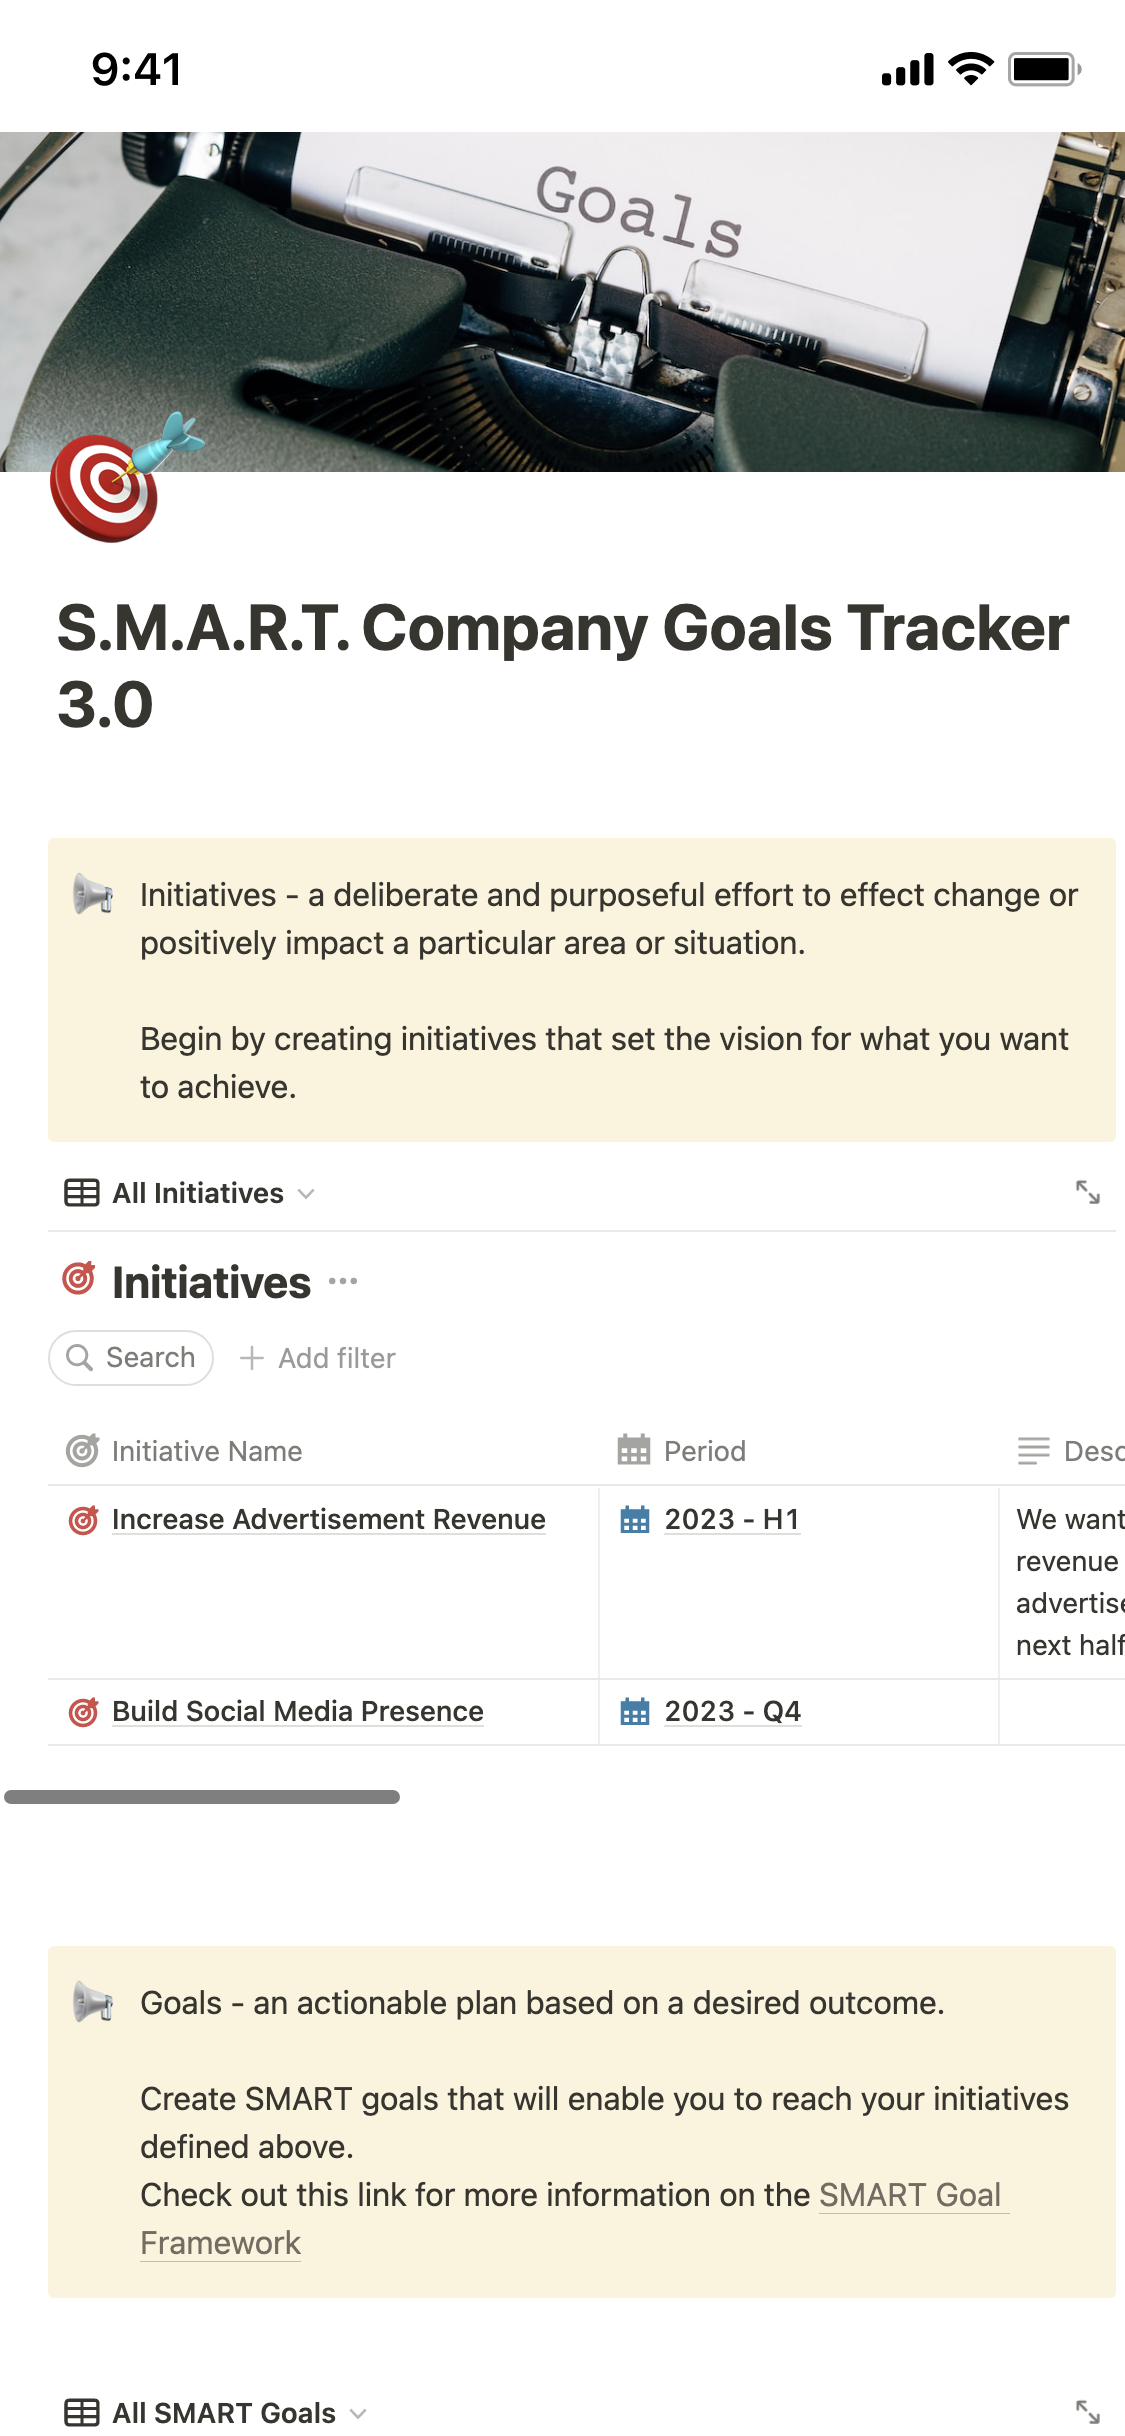Viewport: 1125px width, 2436px height.
Task: Open the Build Social Media Presence initiative
Action: tap(297, 1711)
